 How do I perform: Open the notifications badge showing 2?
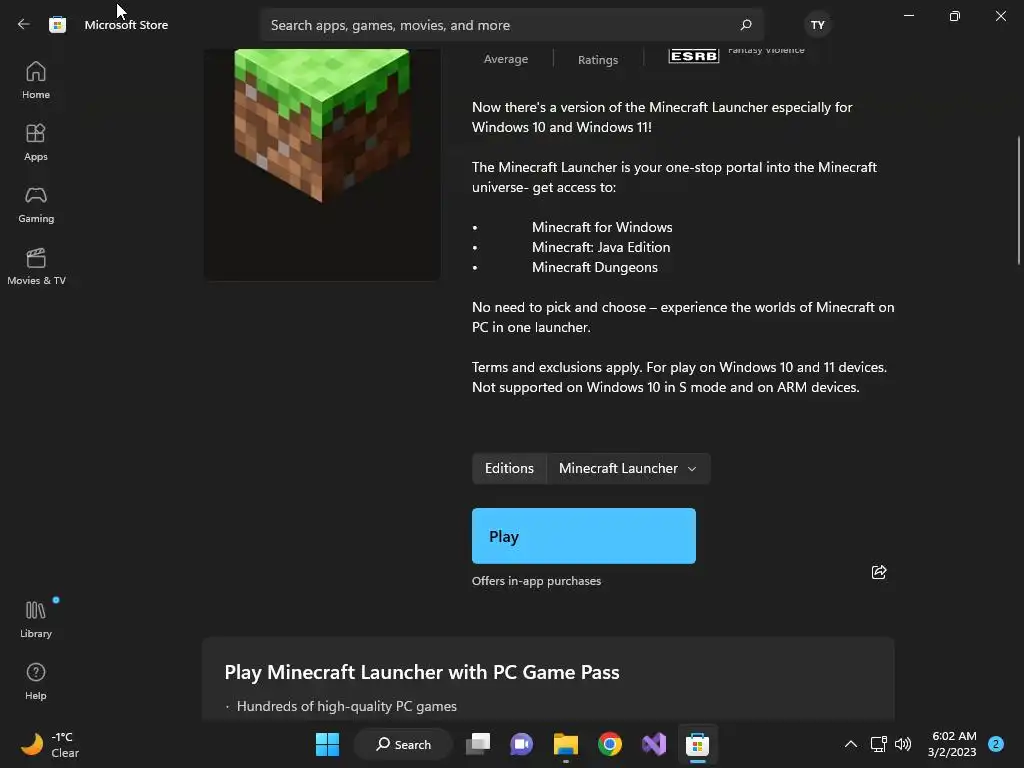996,744
